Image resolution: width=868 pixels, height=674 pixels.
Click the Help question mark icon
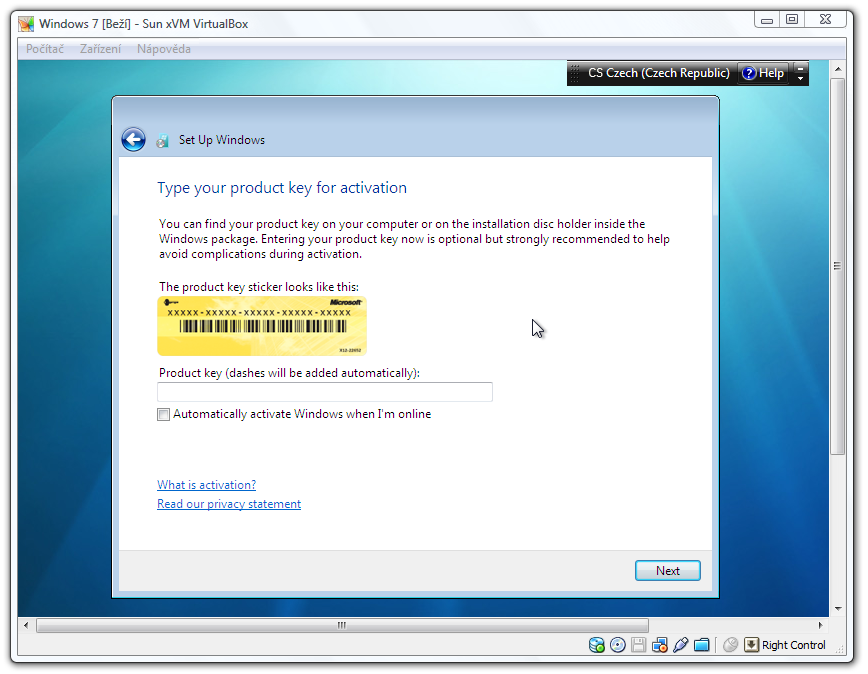[x=748, y=73]
